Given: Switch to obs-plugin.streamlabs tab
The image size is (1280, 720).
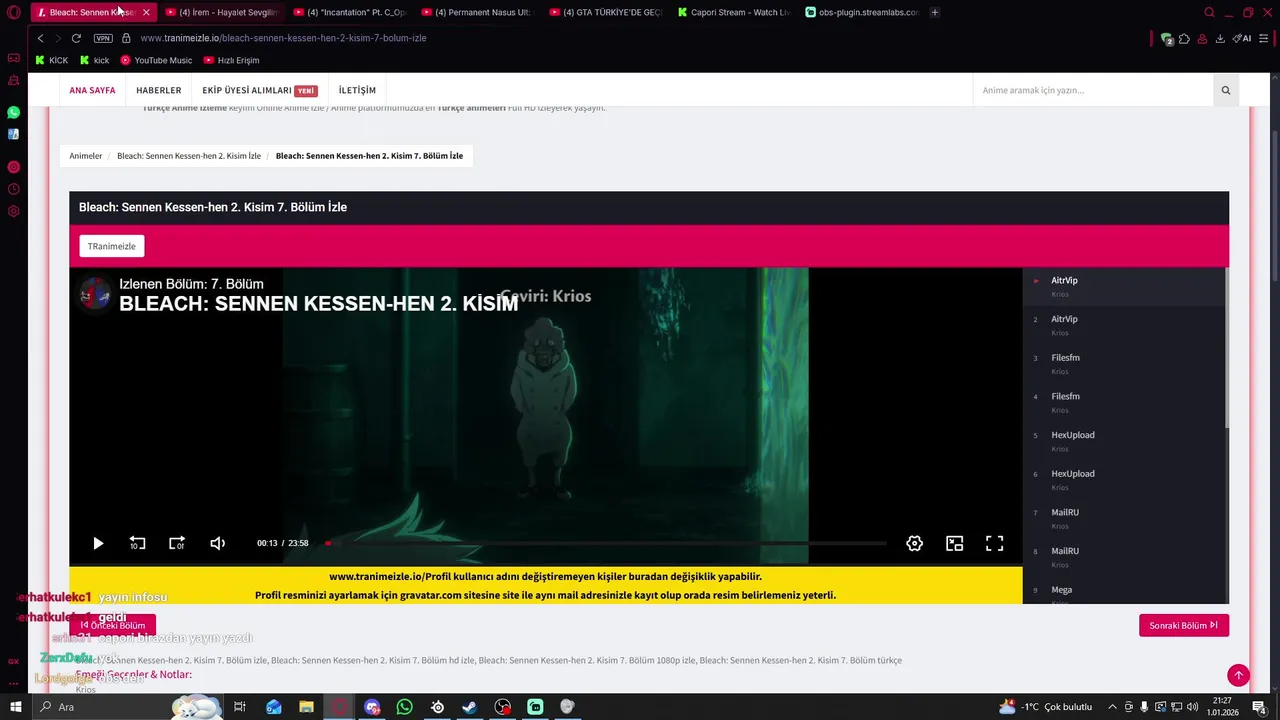Looking at the screenshot, I should (x=862, y=12).
